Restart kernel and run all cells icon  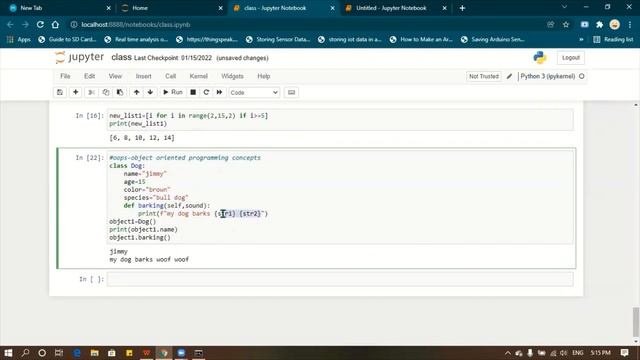(220, 92)
